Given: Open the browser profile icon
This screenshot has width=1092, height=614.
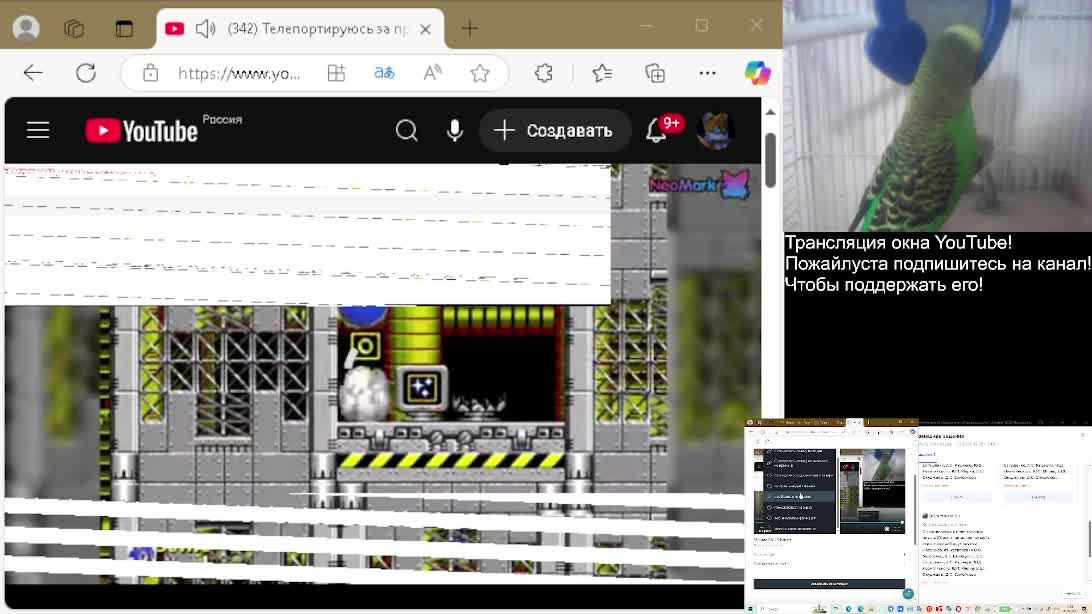Looking at the screenshot, I should point(26,28).
